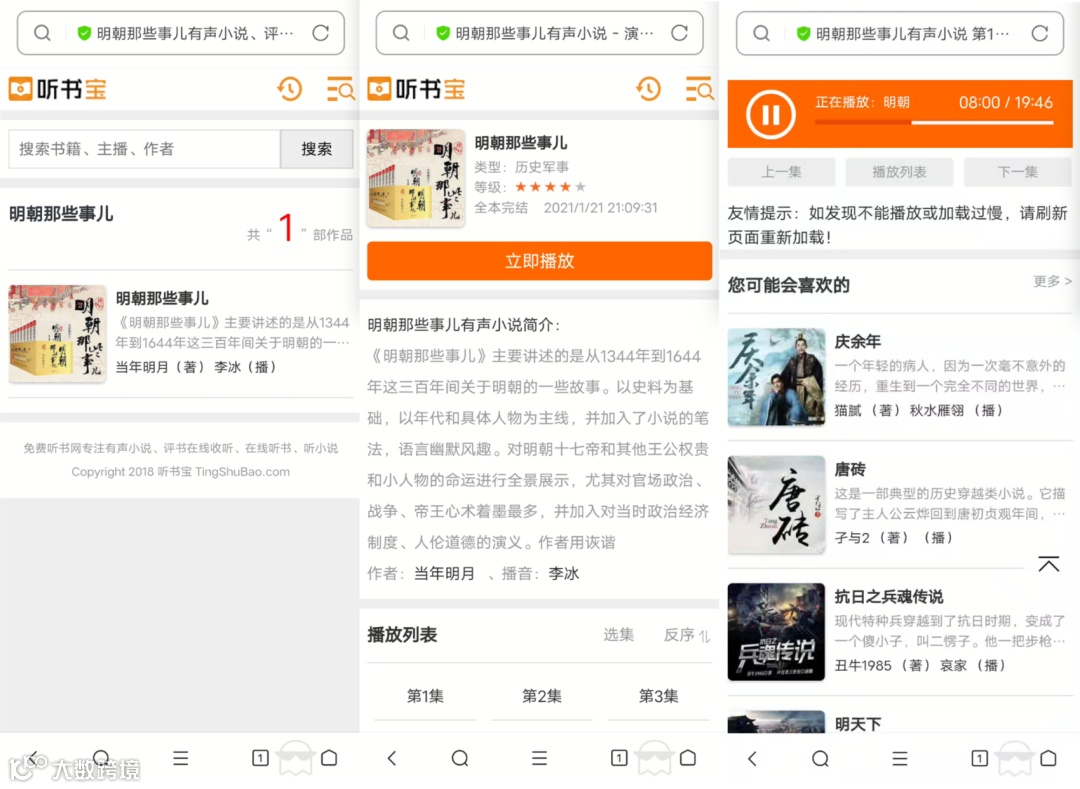
Task: Open tabs counter in second phone
Action: tap(619, 758)
